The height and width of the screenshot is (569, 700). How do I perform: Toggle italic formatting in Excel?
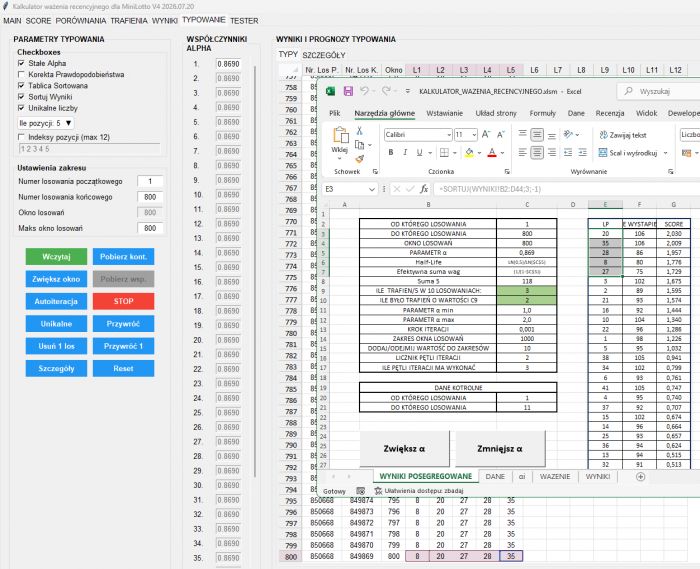click(405, 153)
